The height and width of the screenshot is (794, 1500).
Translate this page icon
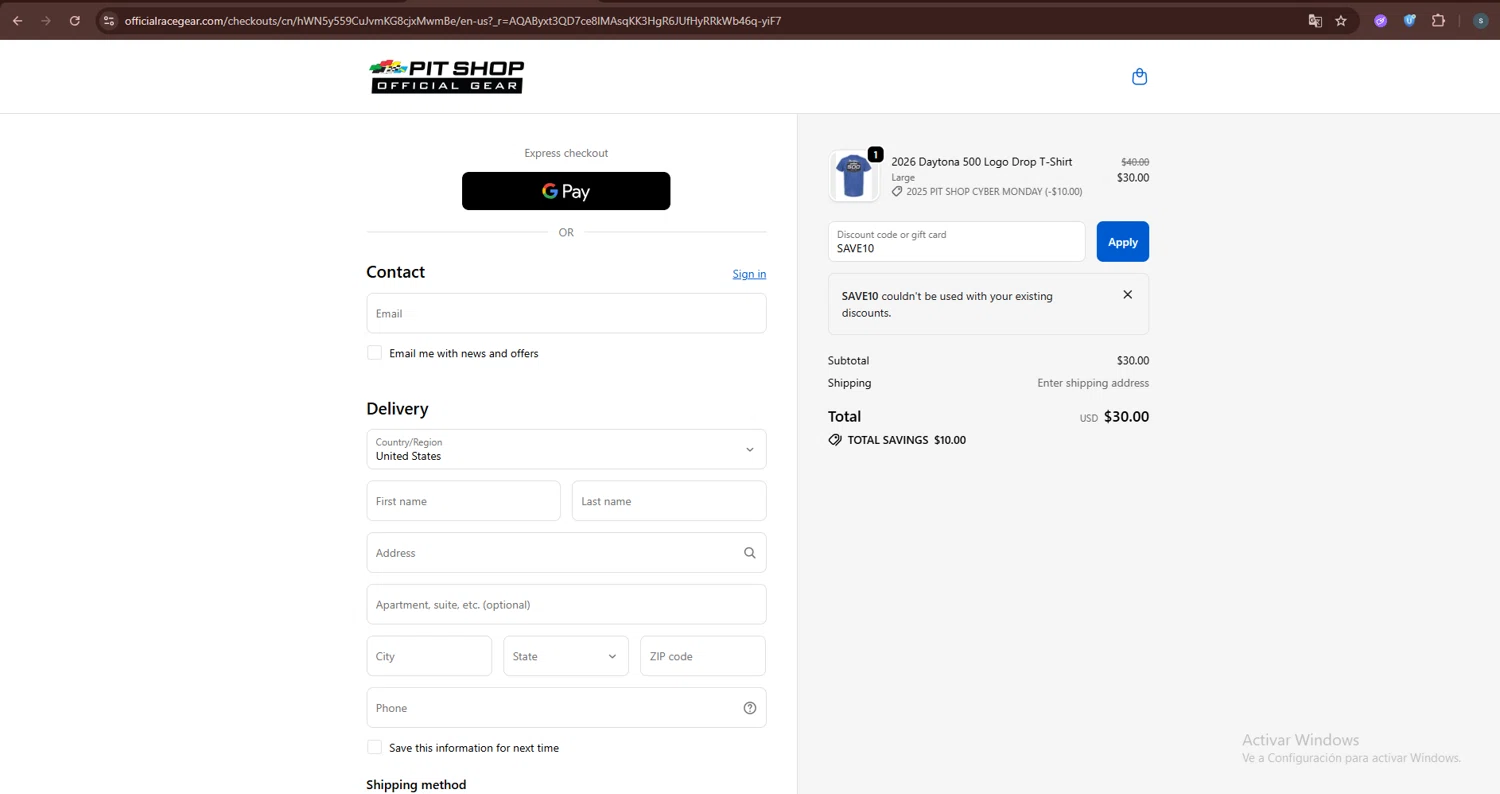(1315, 20)
